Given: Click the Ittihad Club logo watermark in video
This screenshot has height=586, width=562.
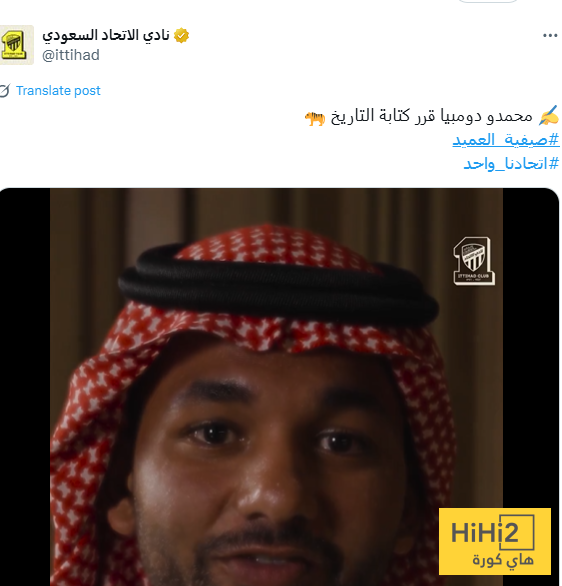Looking at the screenshot, I should point(473,261).
